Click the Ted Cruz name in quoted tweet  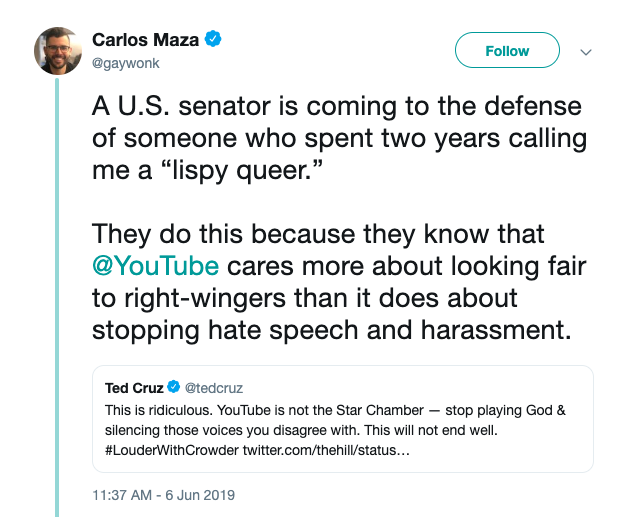(x=132, y=387)
